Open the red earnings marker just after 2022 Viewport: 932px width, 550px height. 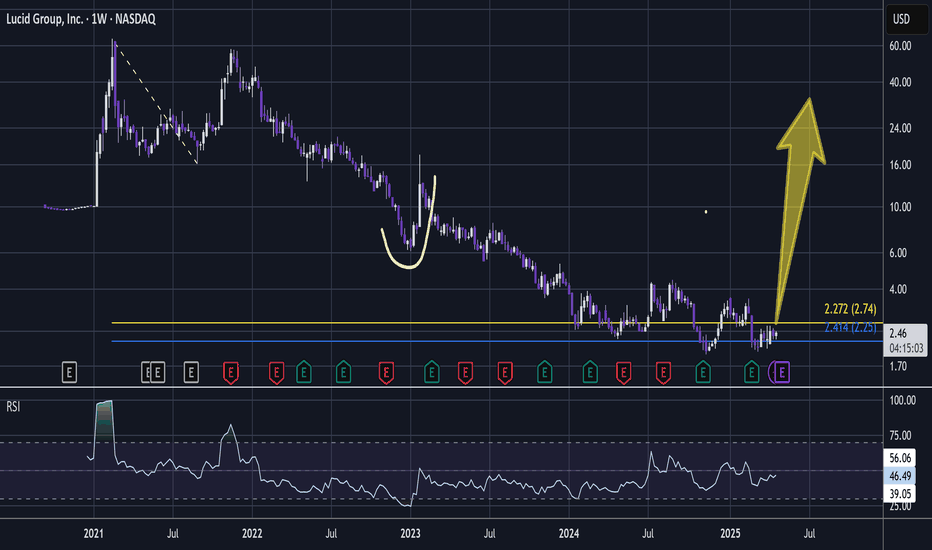coord(276,373)
